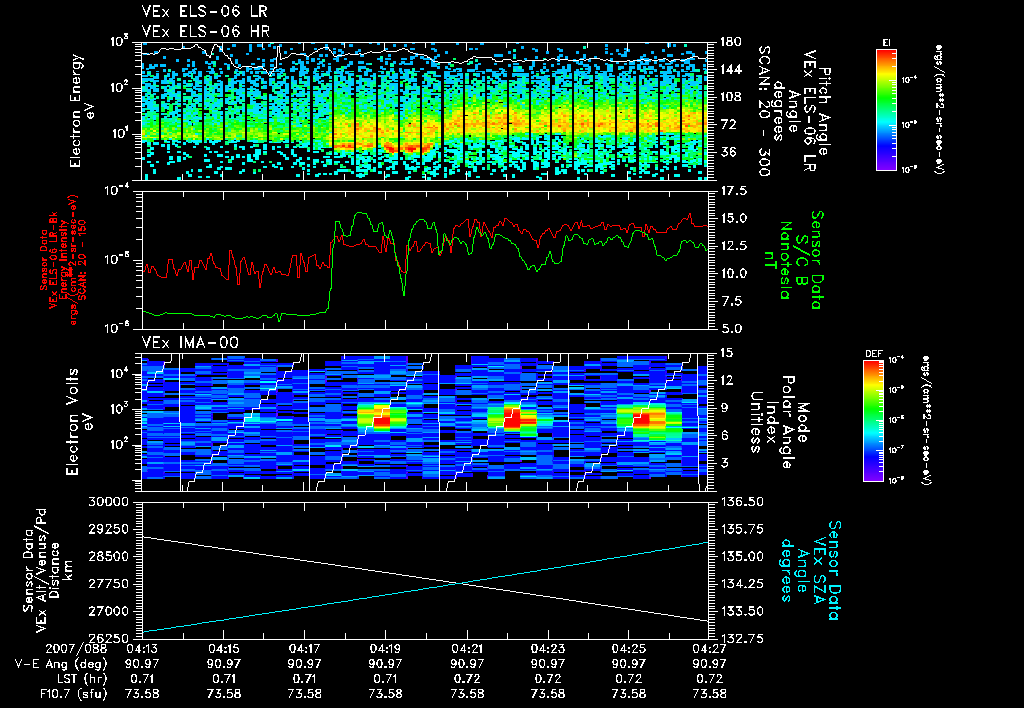Click the green magnetic field dip after 04:19
The width and height of the screenshot is (1024, 708).
pos(404,287)
